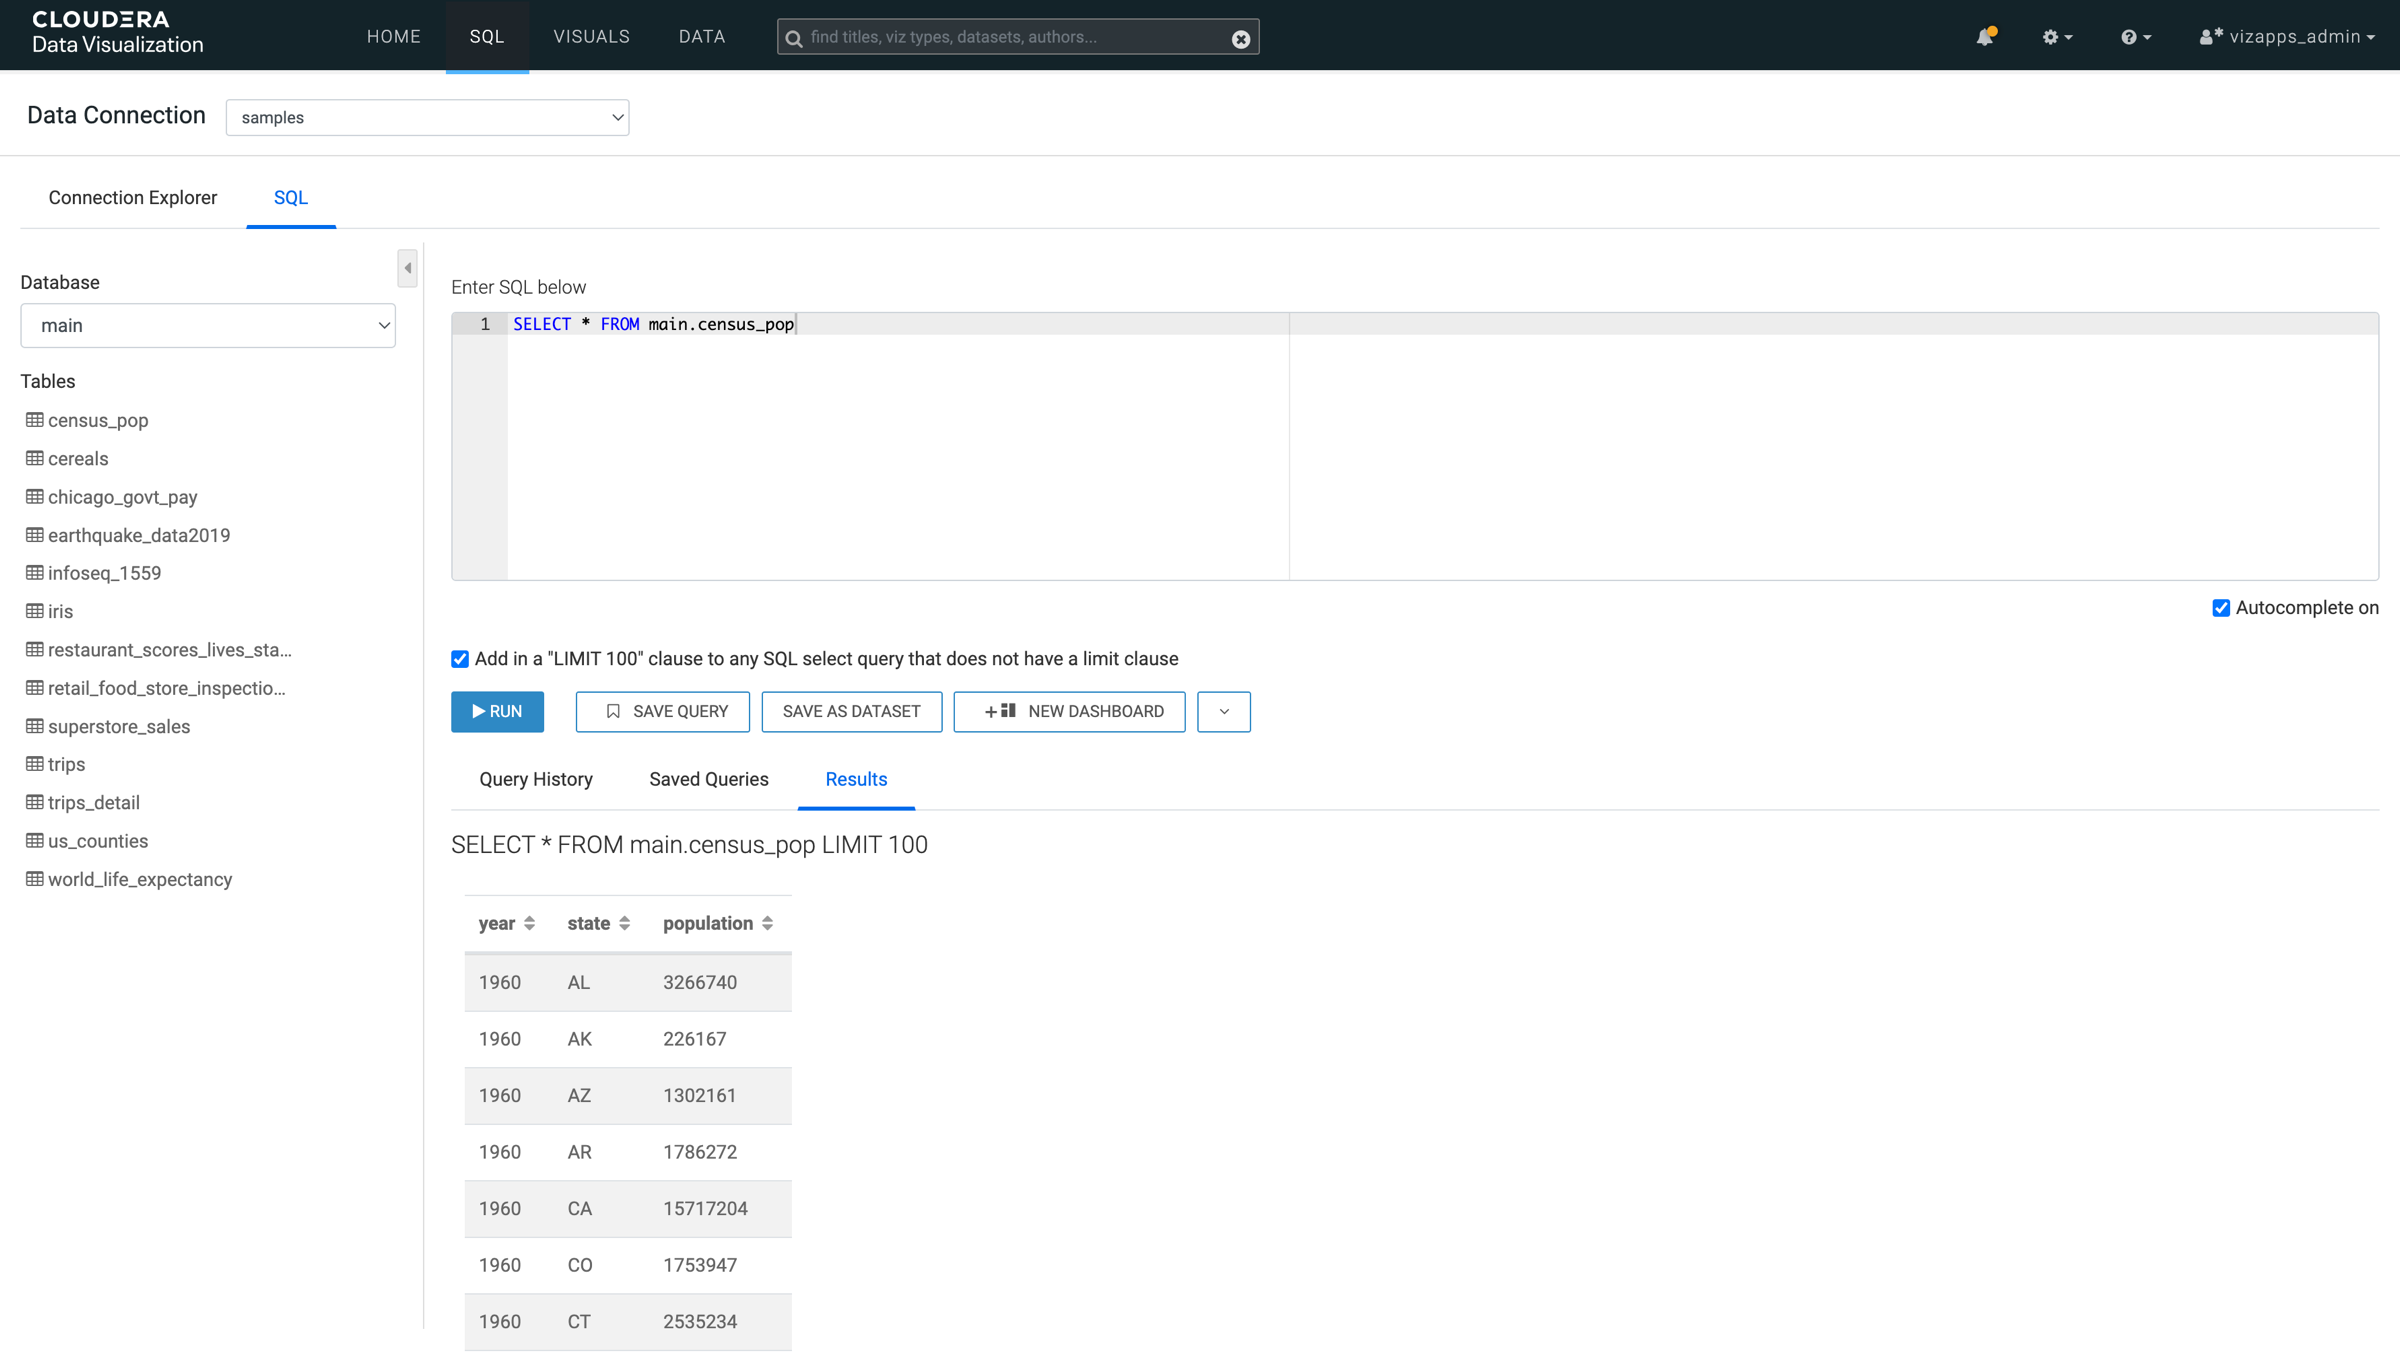The height and width of the screenshot is (1356, 2400).
Task: Collapse the database side panel arrow
Action: [x=407, y=268]
